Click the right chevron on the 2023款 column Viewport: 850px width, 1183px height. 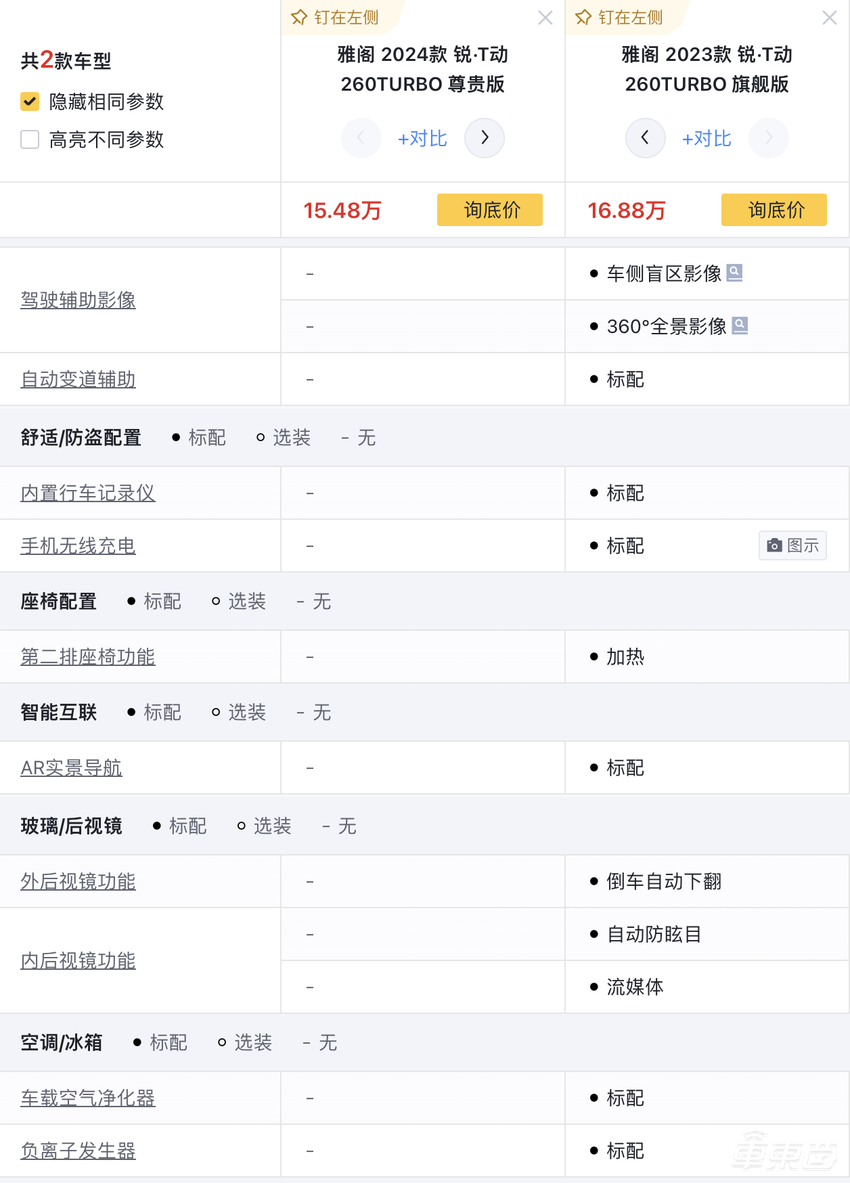coord(768,138)
